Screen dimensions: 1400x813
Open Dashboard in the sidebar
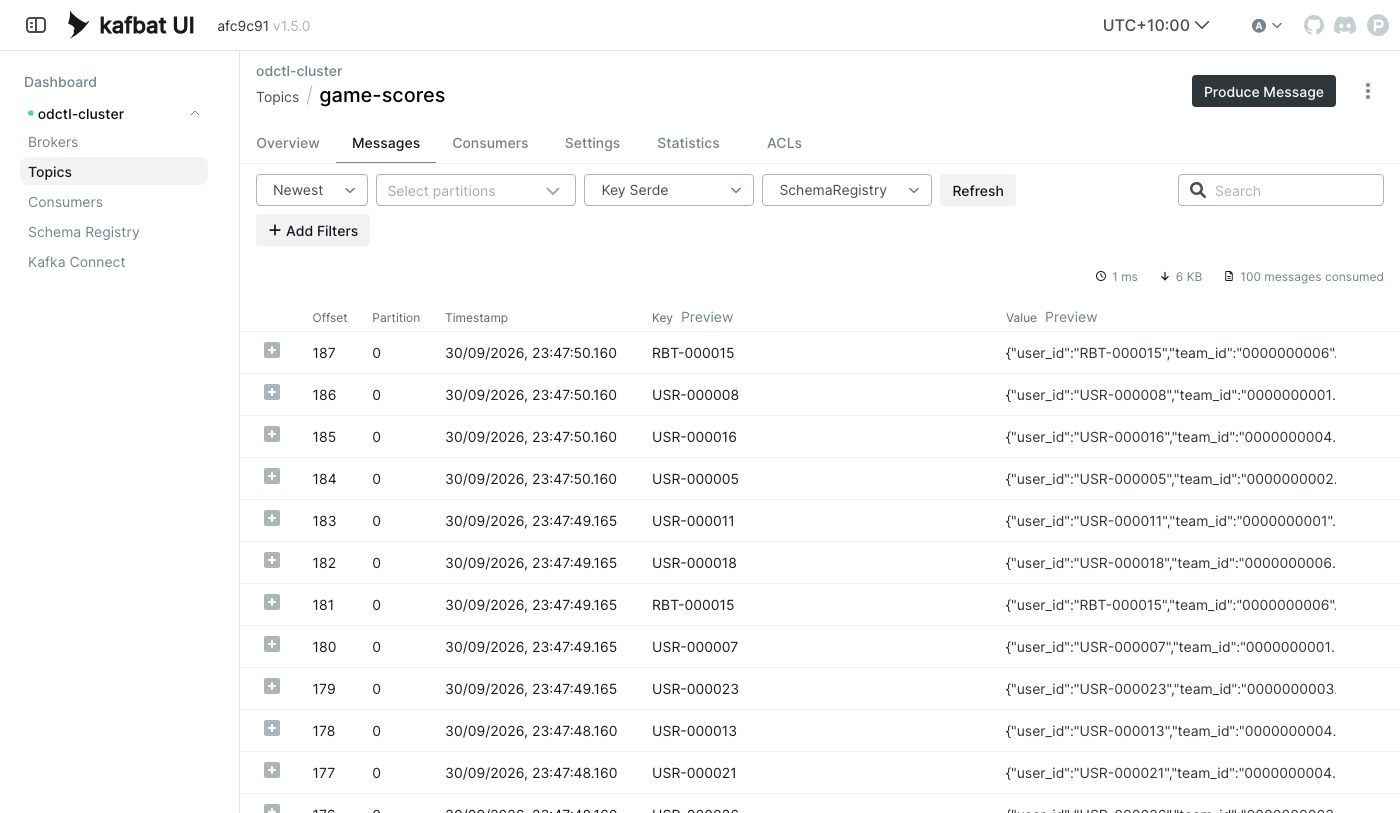pyautogui.click(x=60, y=82)
